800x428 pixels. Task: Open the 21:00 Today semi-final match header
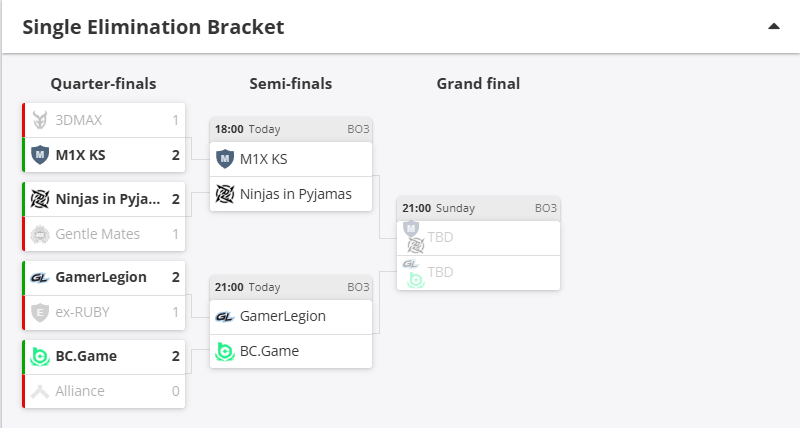pyautogui.click(x=290, y=287)
